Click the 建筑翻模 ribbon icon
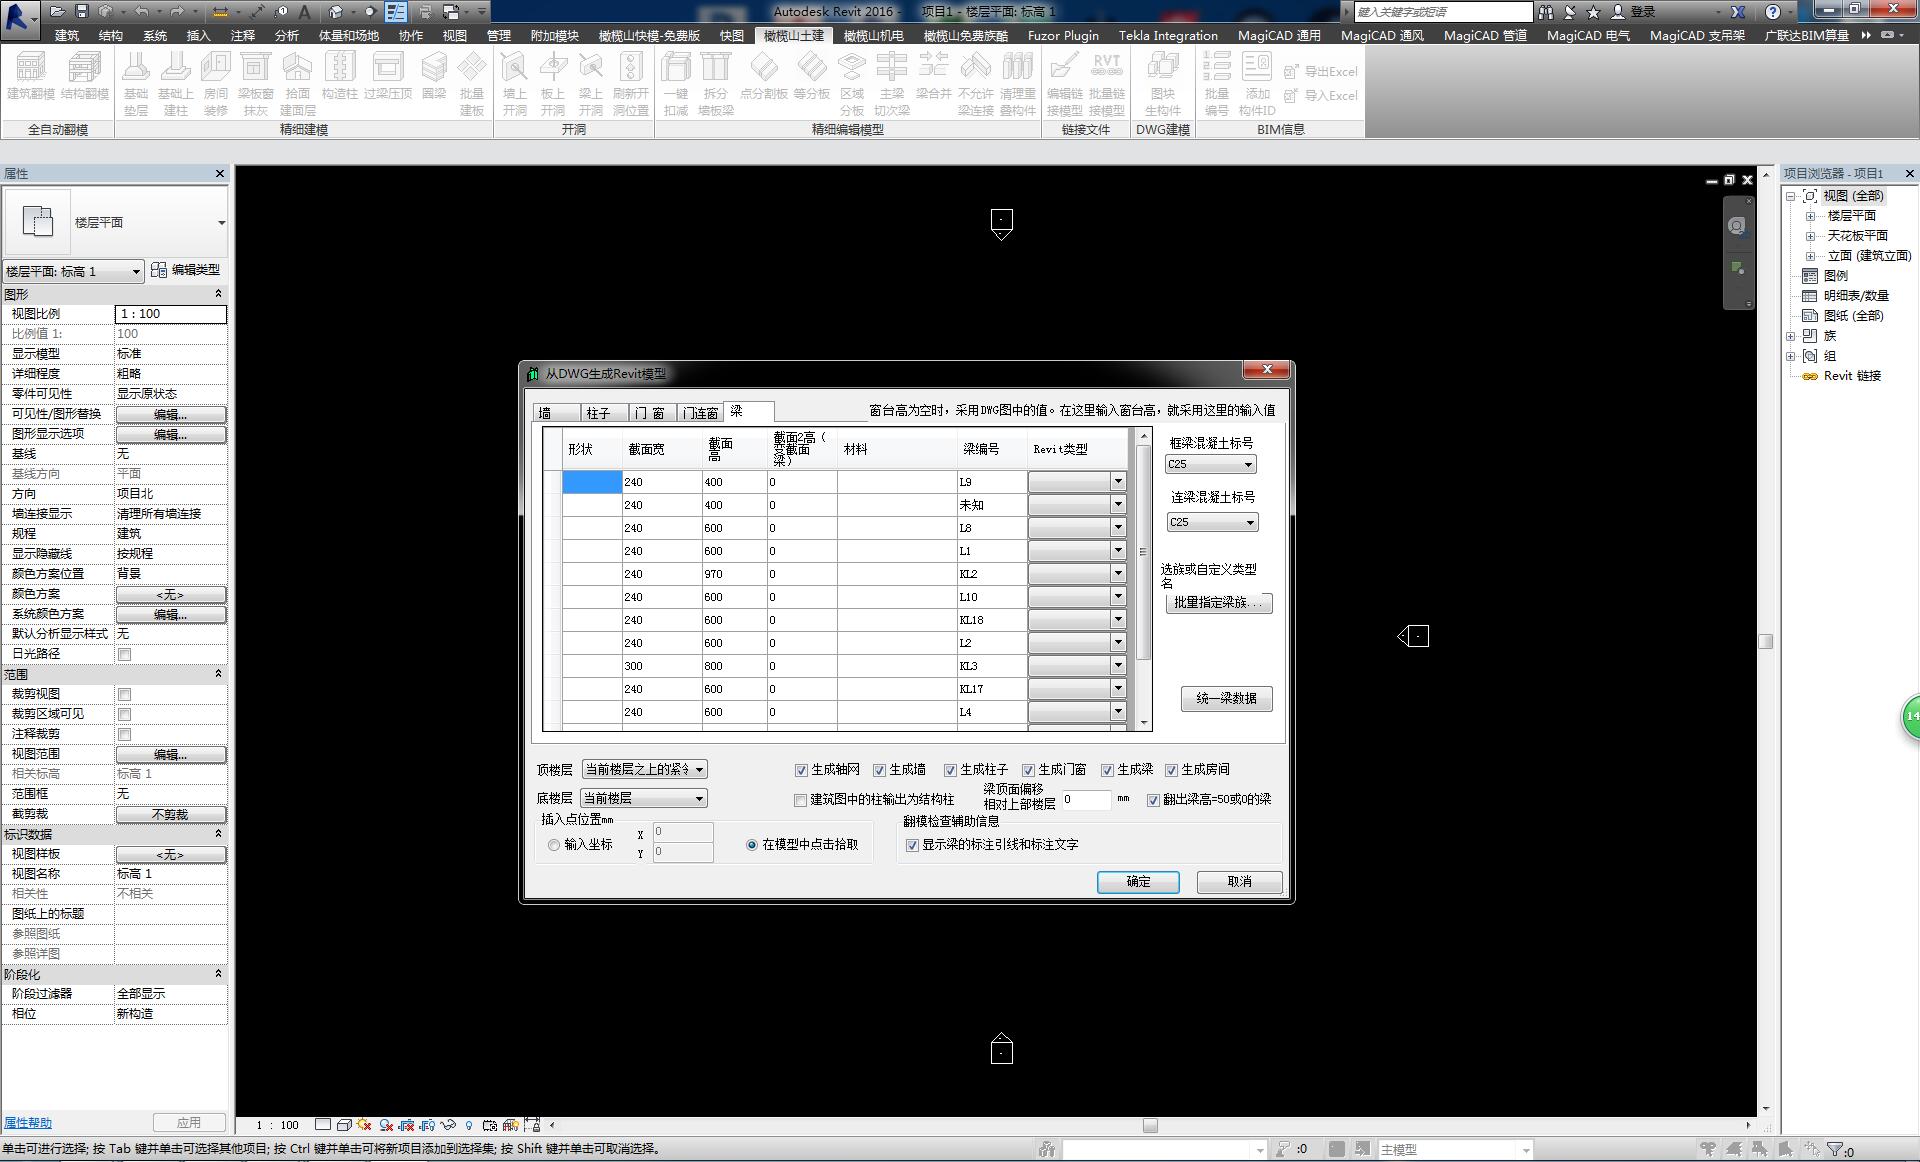 pyautogui.click(x=31, y=76)
